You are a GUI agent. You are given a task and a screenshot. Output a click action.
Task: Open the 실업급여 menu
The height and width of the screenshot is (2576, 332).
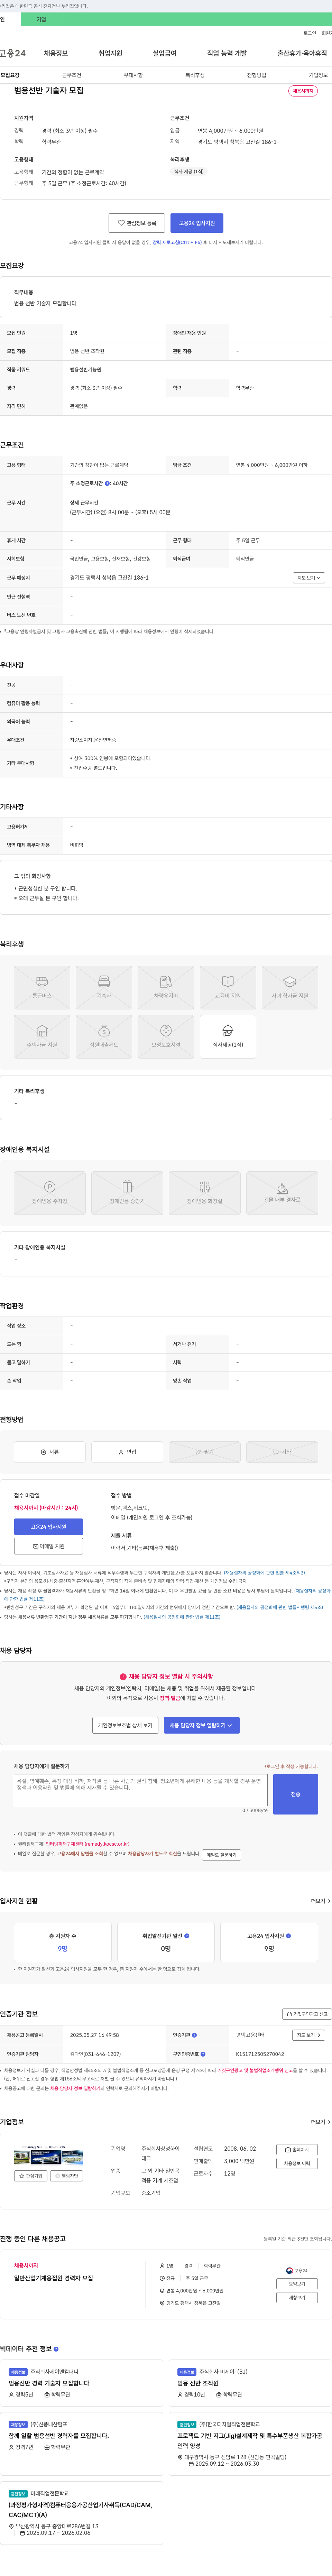(x=164, y=53)
